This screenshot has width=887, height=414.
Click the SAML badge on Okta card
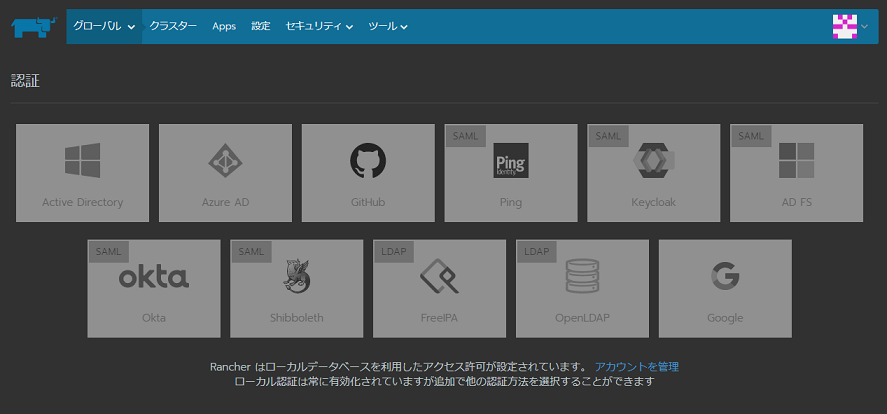click(x=109, y=252)
